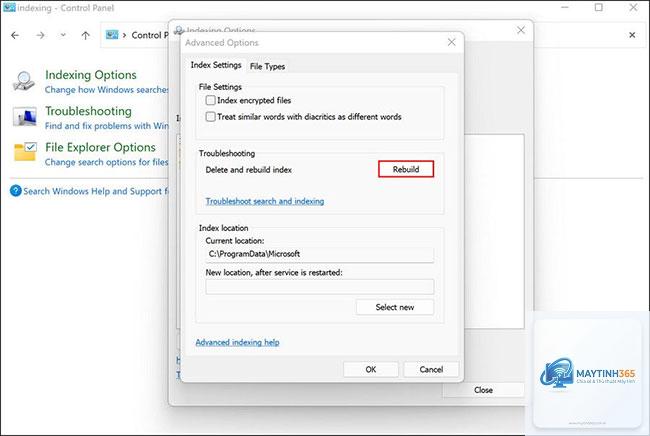Click Control Panel breadcrumb in address bar
Viewport: 650px width, 436px height.
pyautogui.click(x=150, y=35)
